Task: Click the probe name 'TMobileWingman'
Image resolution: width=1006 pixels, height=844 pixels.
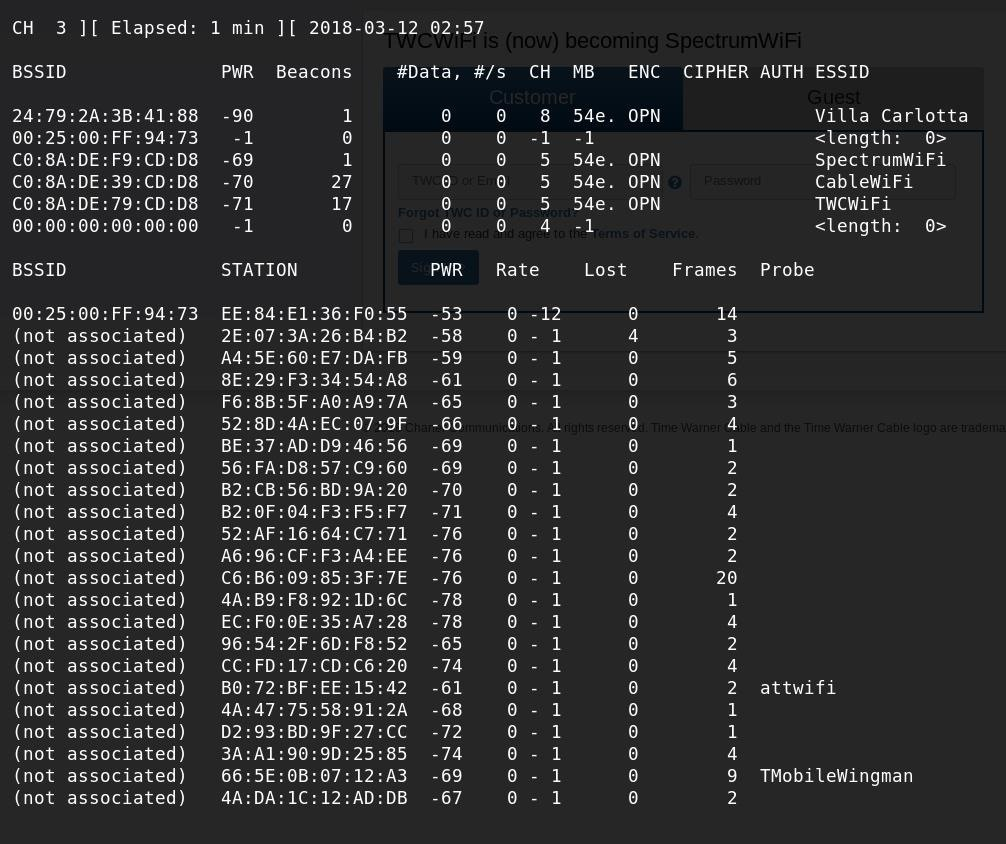Action: click(837, 776)
